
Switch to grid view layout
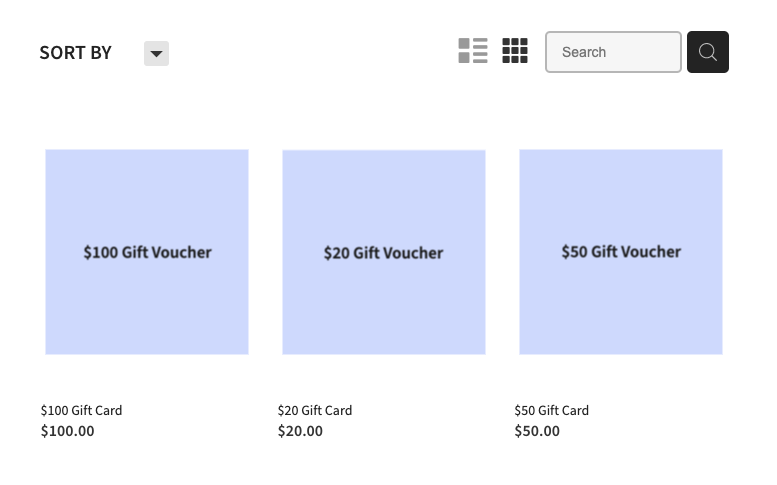click(515, 51)
